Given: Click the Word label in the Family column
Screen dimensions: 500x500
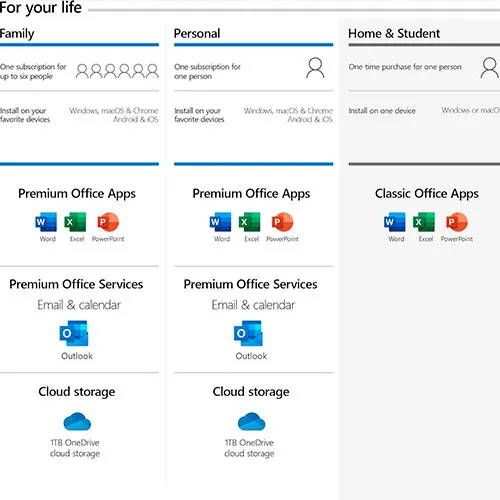Looking at the screenshot, I should click(48, 239).
